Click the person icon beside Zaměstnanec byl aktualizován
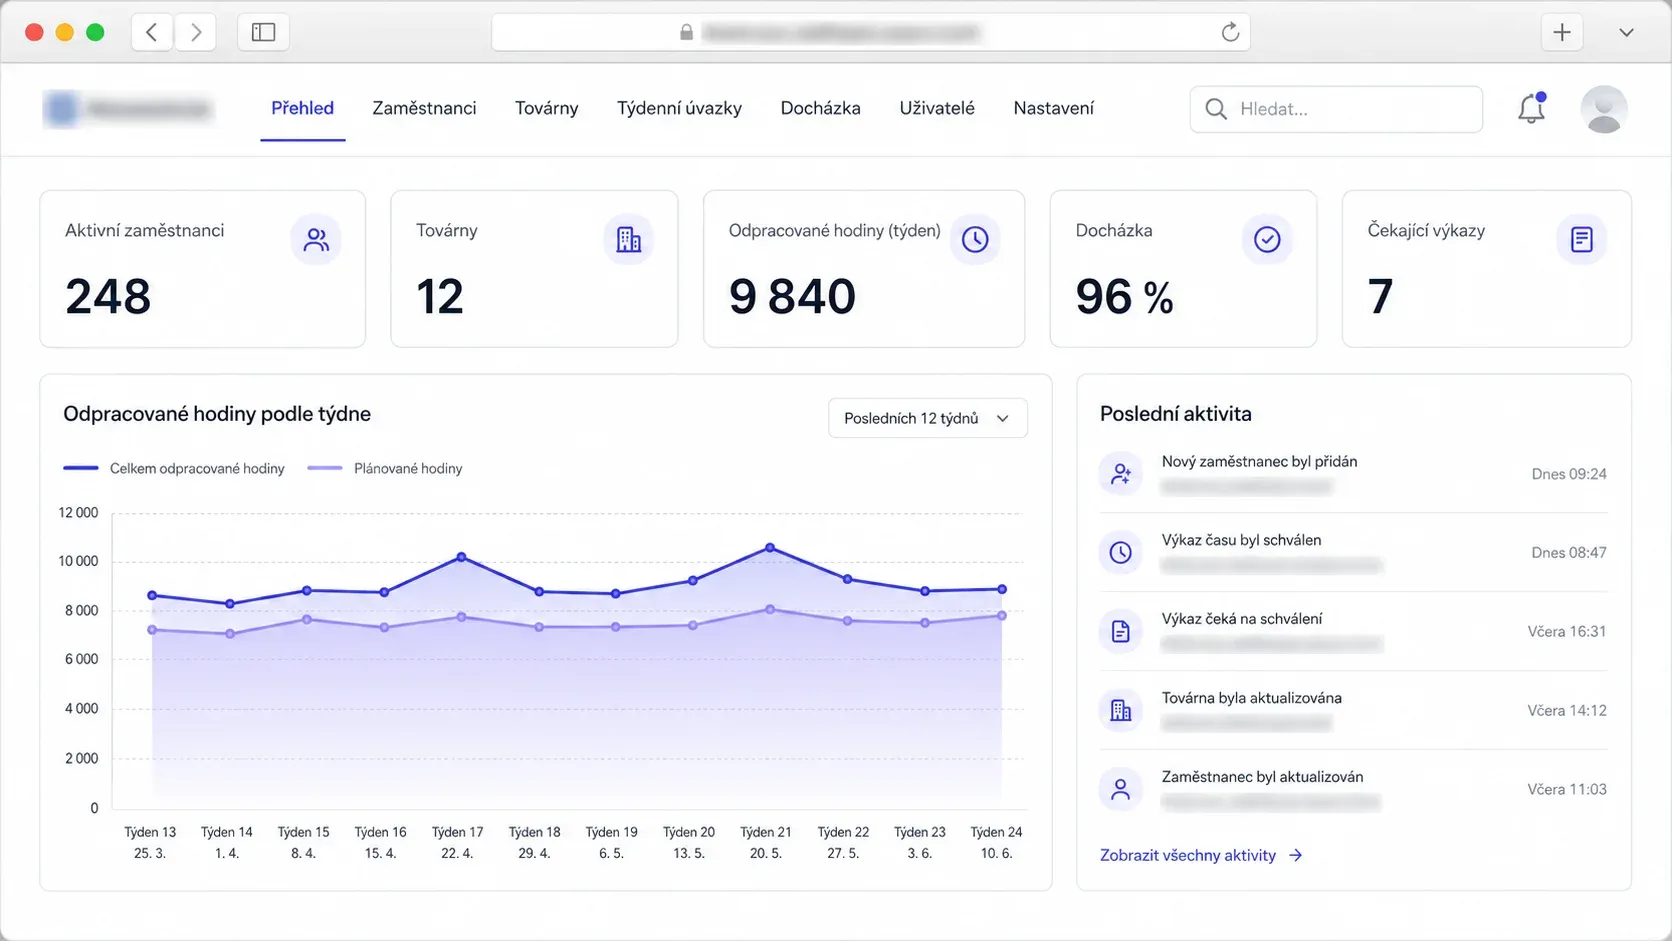 1121,789
